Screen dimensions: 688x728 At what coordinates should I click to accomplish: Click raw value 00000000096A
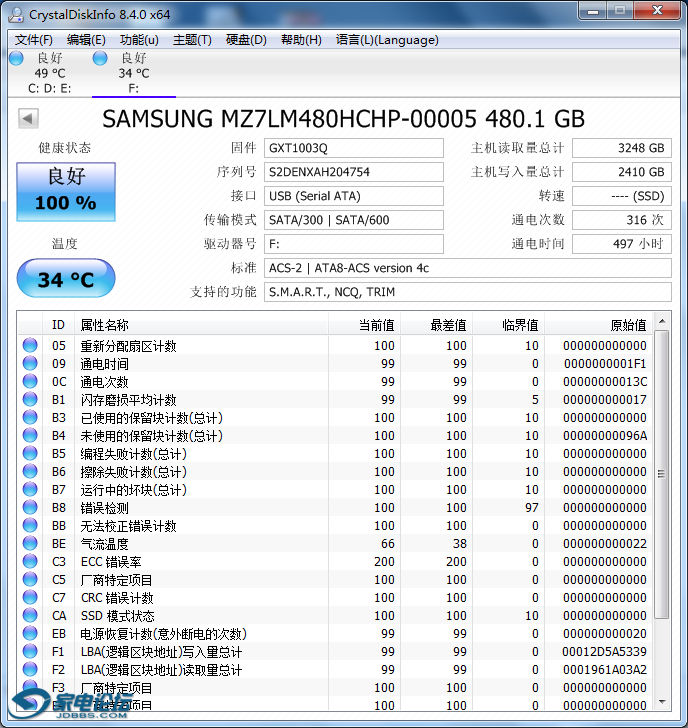pos(604,436)
